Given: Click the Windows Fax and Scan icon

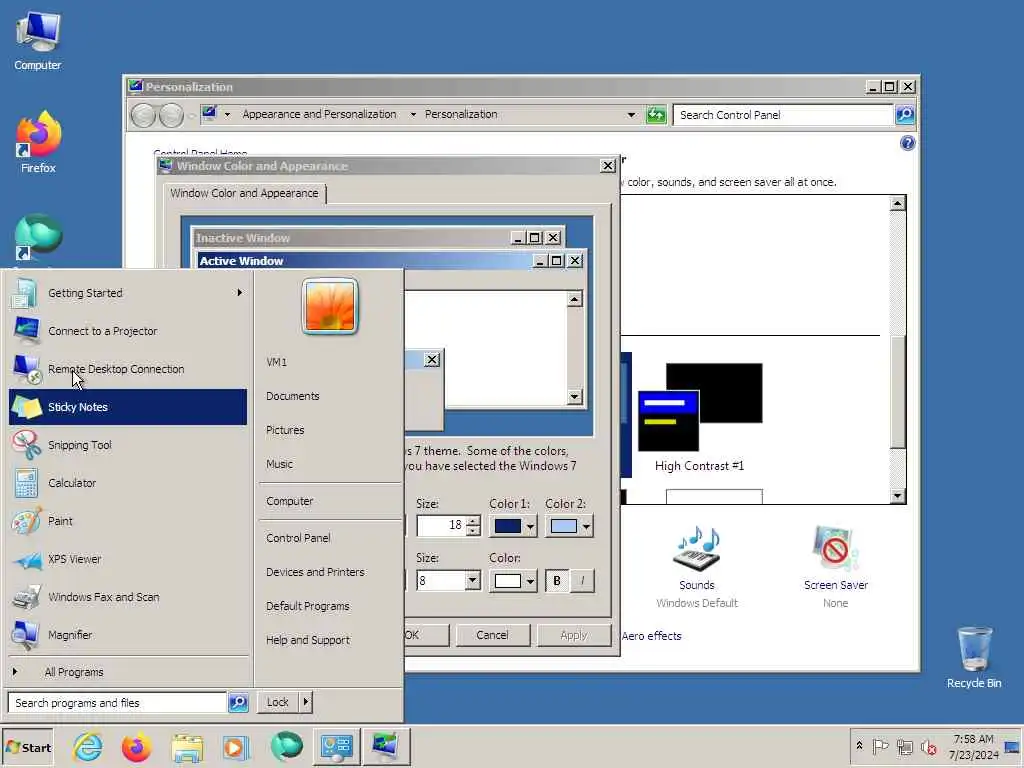Looking at the screenshot, I should click(26, 597).
